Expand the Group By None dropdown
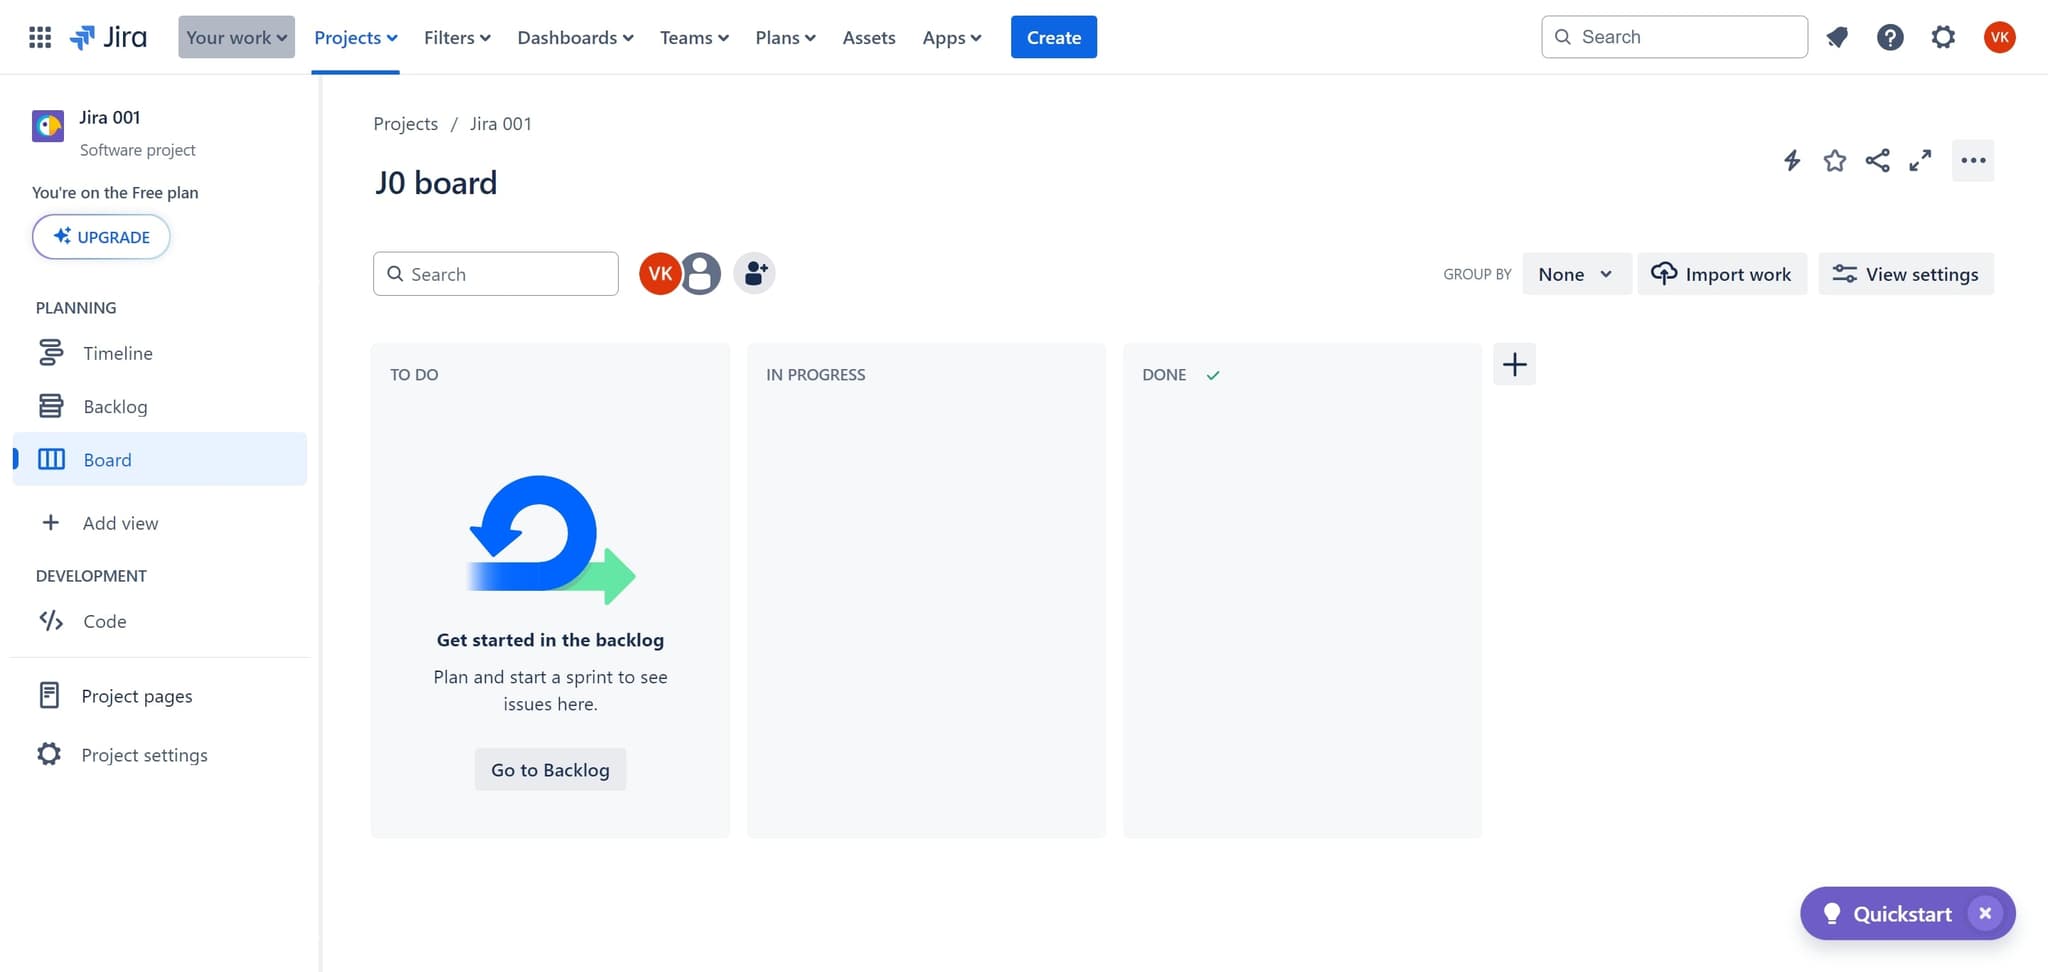Image resolution: width=2048 pixels, height=972 pixels. coord(1575,274)
